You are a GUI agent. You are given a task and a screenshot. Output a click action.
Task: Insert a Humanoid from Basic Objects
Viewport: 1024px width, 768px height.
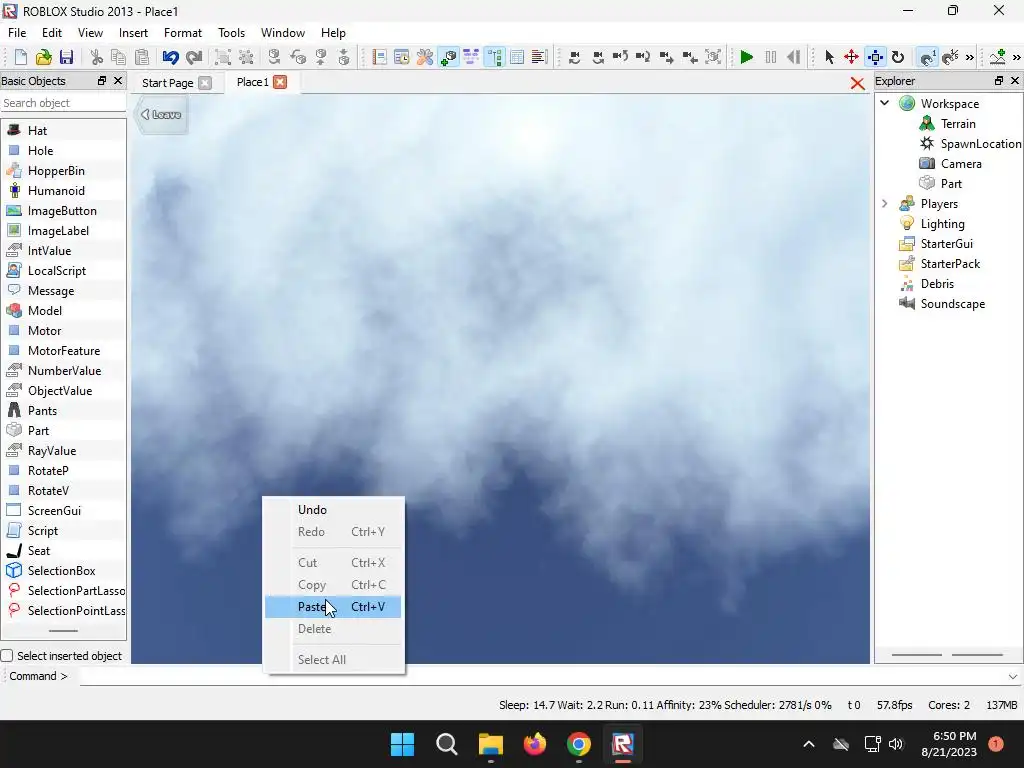coord(56,191)
